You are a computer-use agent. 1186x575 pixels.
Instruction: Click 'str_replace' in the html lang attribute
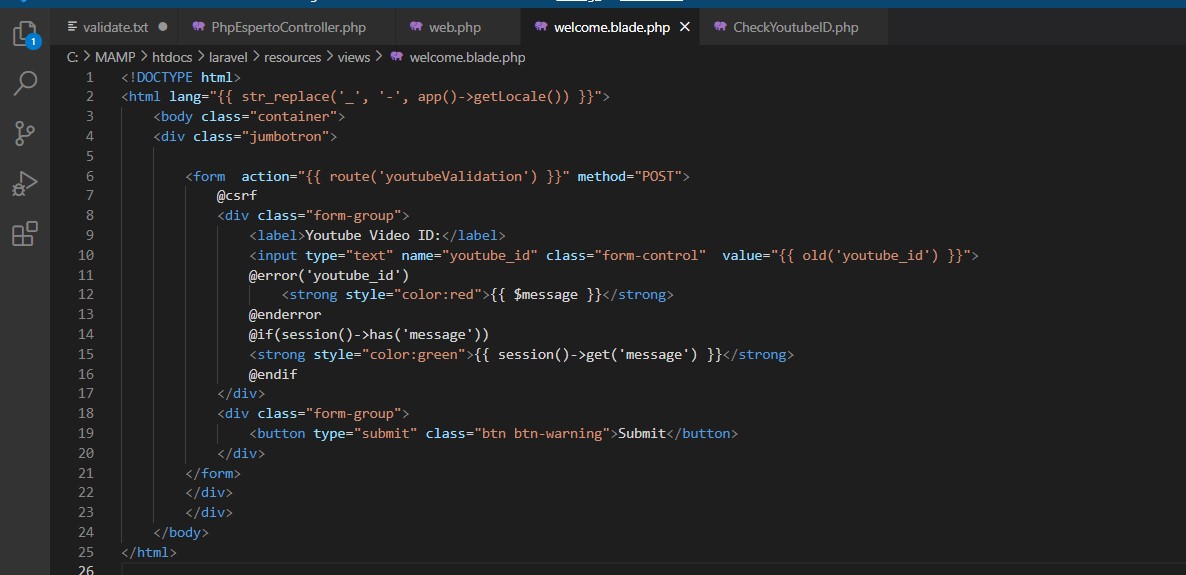285,97
